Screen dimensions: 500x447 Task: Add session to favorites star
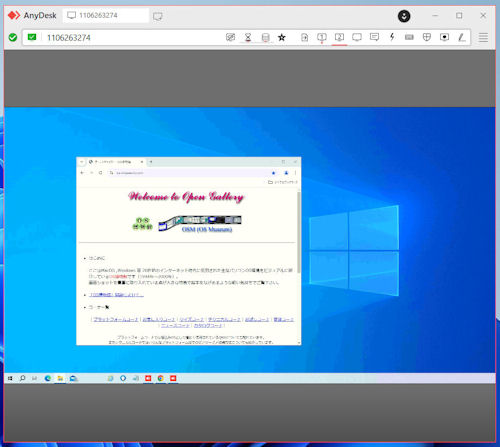coord(282,37)
